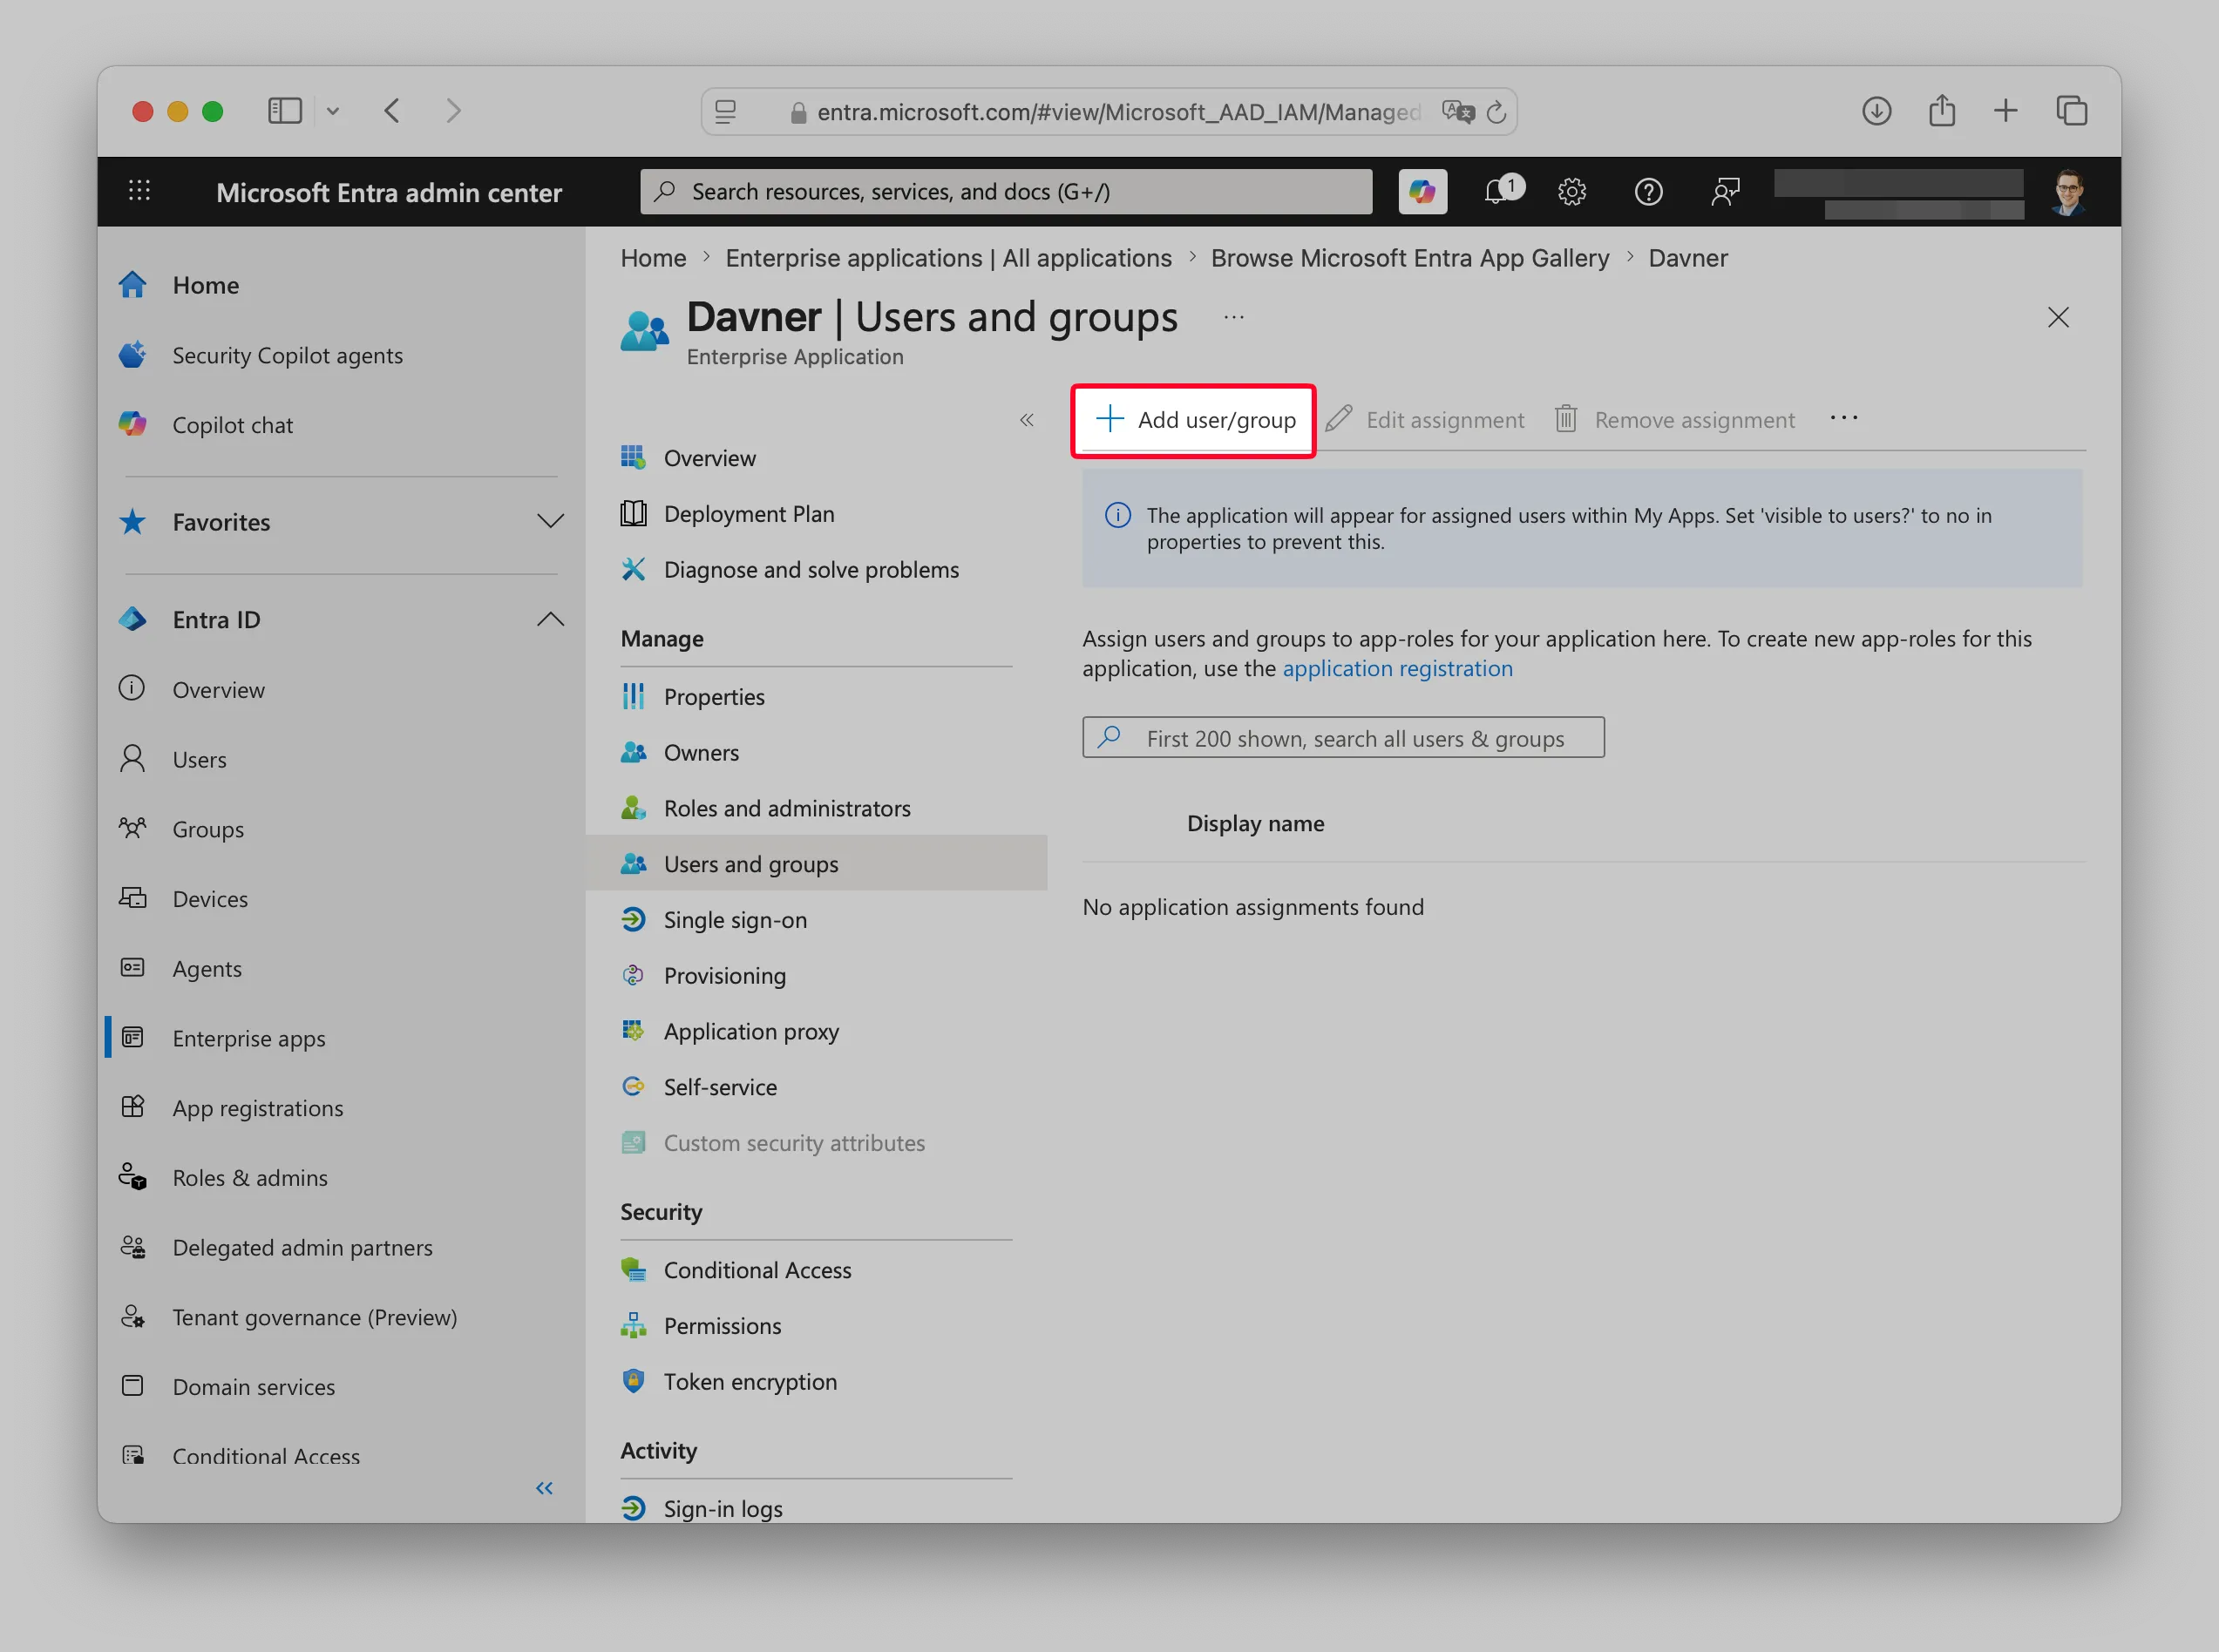
Task: Open sidebar options dropdown arrow in Safari
Action: (x=333, y=111)
